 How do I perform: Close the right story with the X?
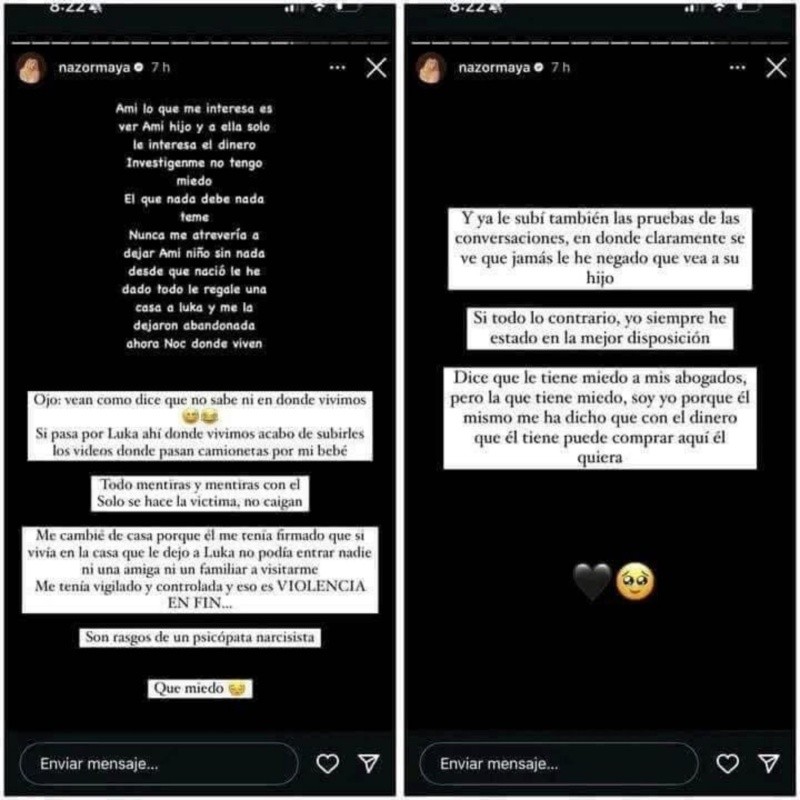[777, 67]
